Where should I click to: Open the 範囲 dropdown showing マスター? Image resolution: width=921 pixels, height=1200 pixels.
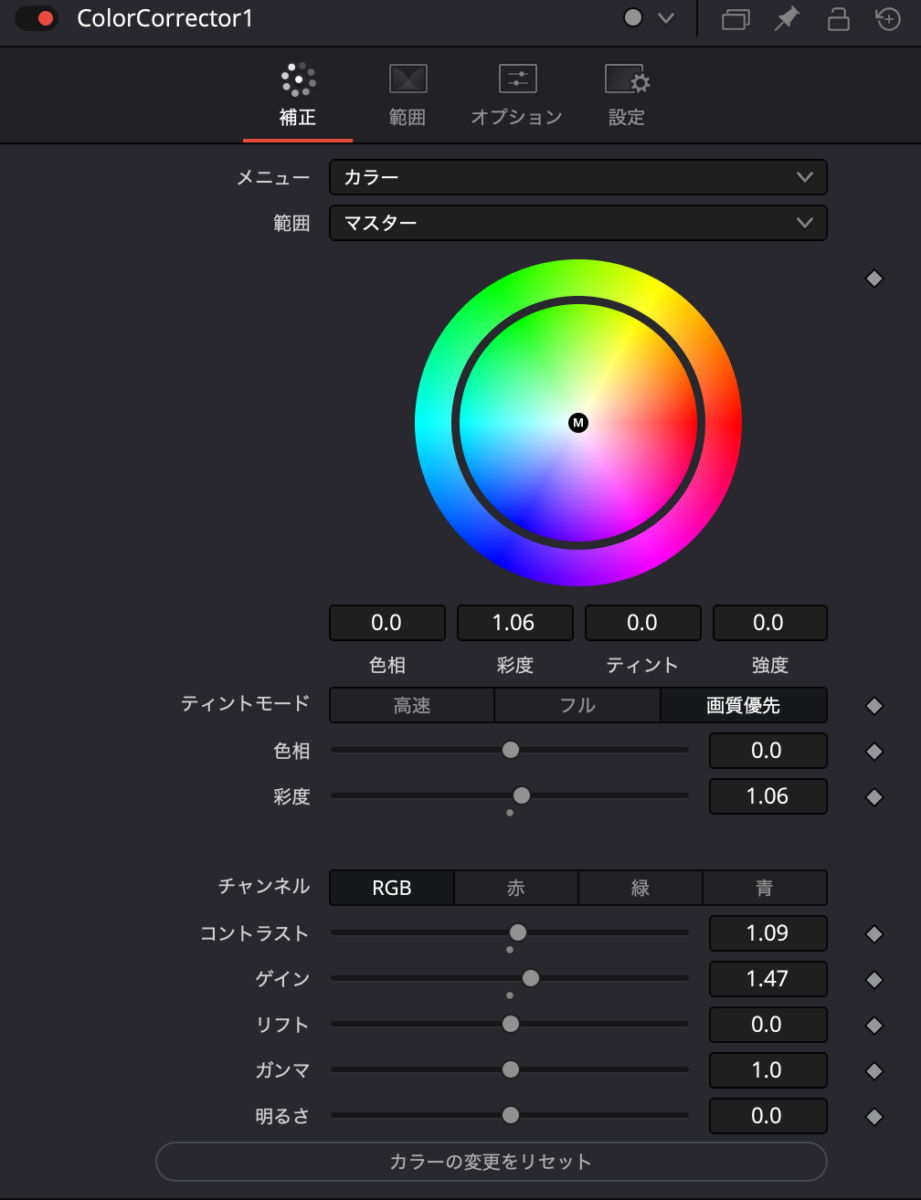click(578, 223)
